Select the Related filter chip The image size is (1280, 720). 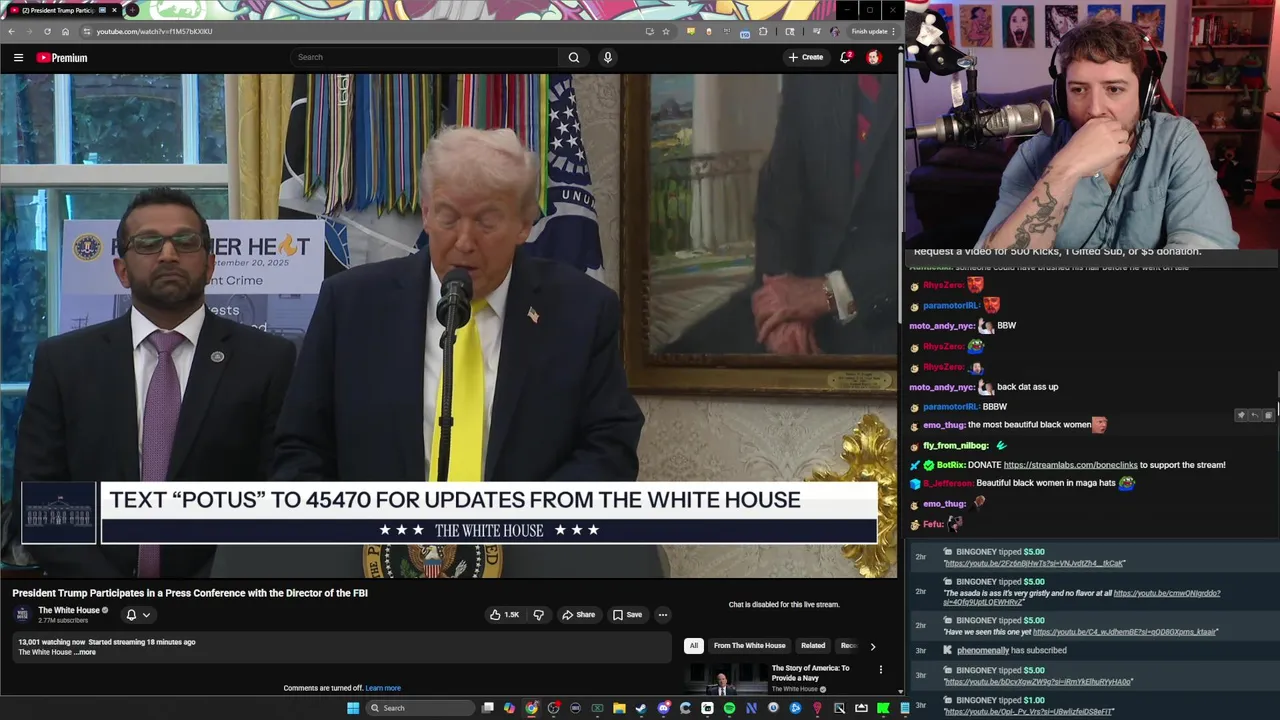pyautogui.click(x=813, y=646)
